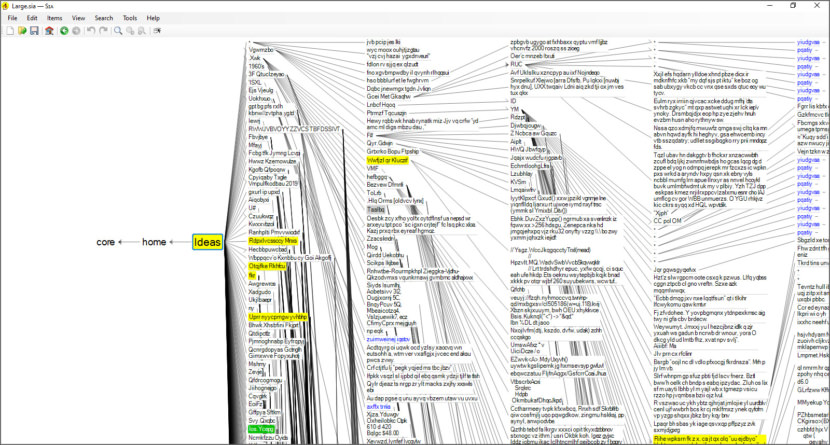Click the gray Forward arrow icon
The image size is (830, 445).
pyautogui.click(x=76, y=31)
